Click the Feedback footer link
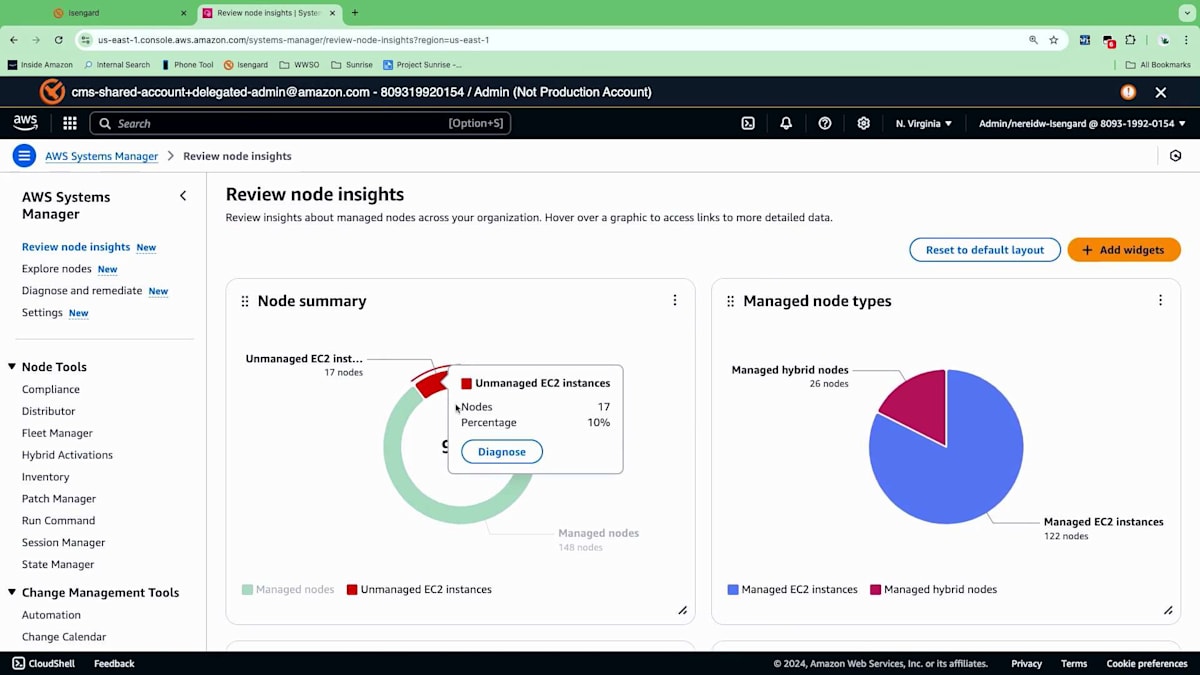 coord(114,663)
